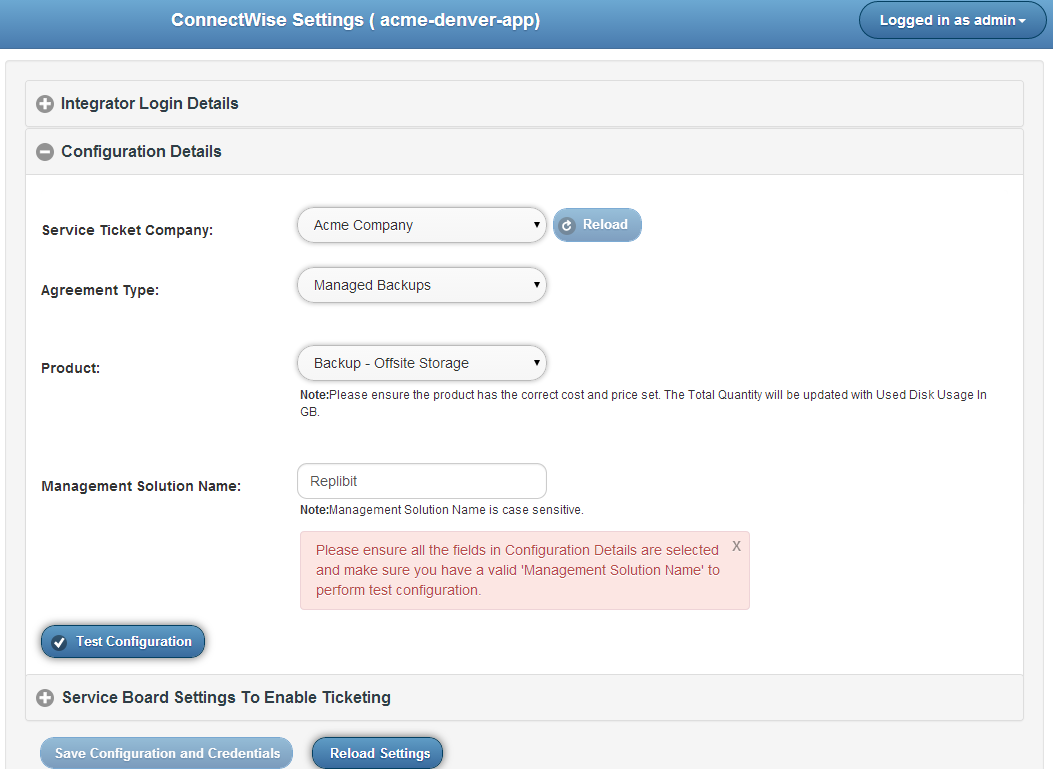Open the 'Logged in as admin' menu
The height and width of the screenshot is (769, 1053).
click(952, 20)
